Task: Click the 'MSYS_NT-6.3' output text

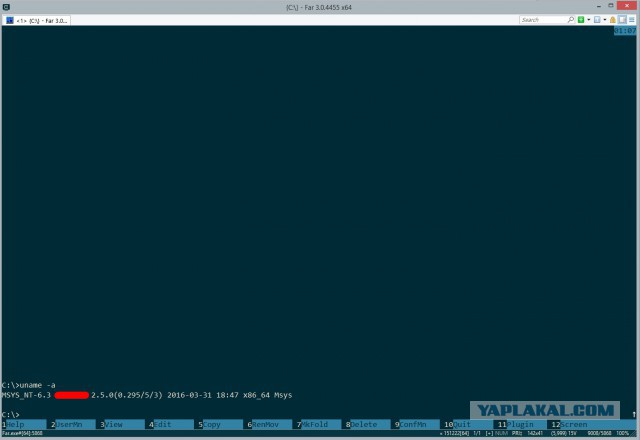Action: [26, 395]
